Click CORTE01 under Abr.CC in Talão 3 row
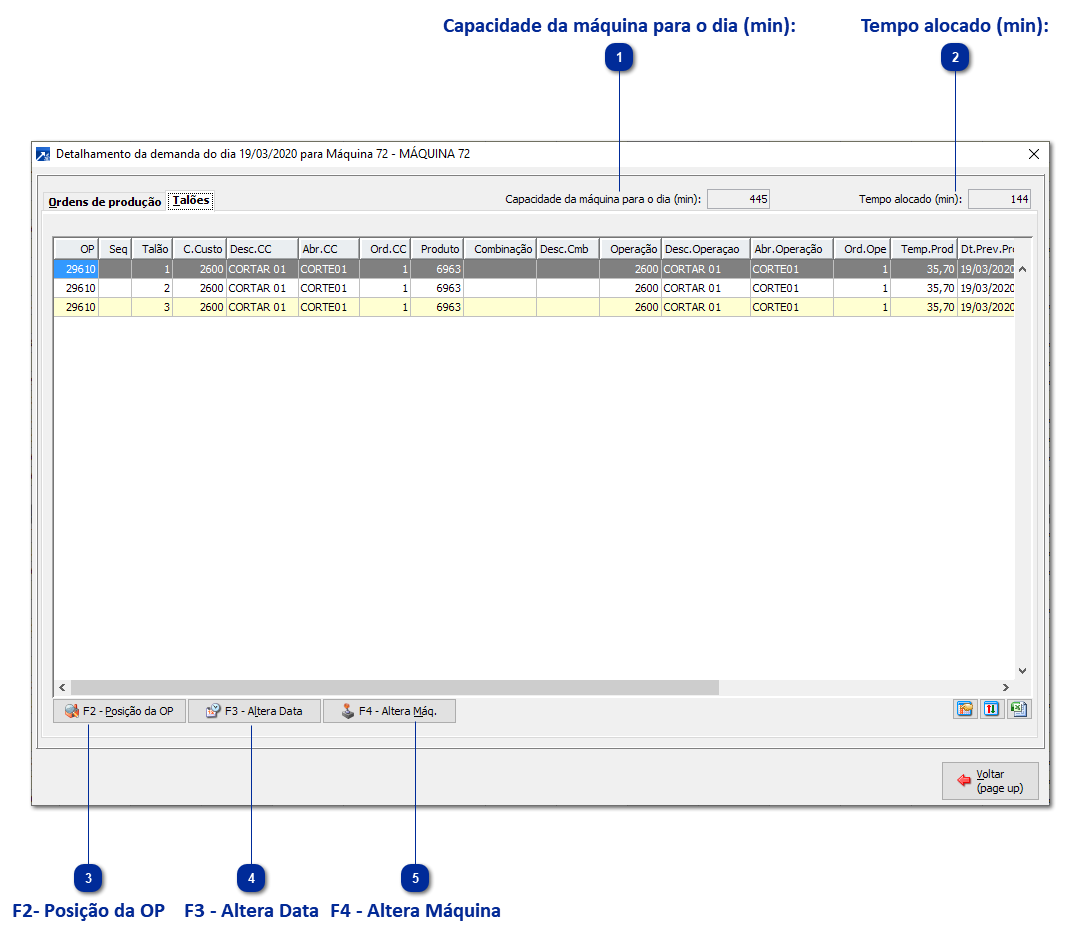Screen dimensions: 1065x939 (x=329, y=307)
